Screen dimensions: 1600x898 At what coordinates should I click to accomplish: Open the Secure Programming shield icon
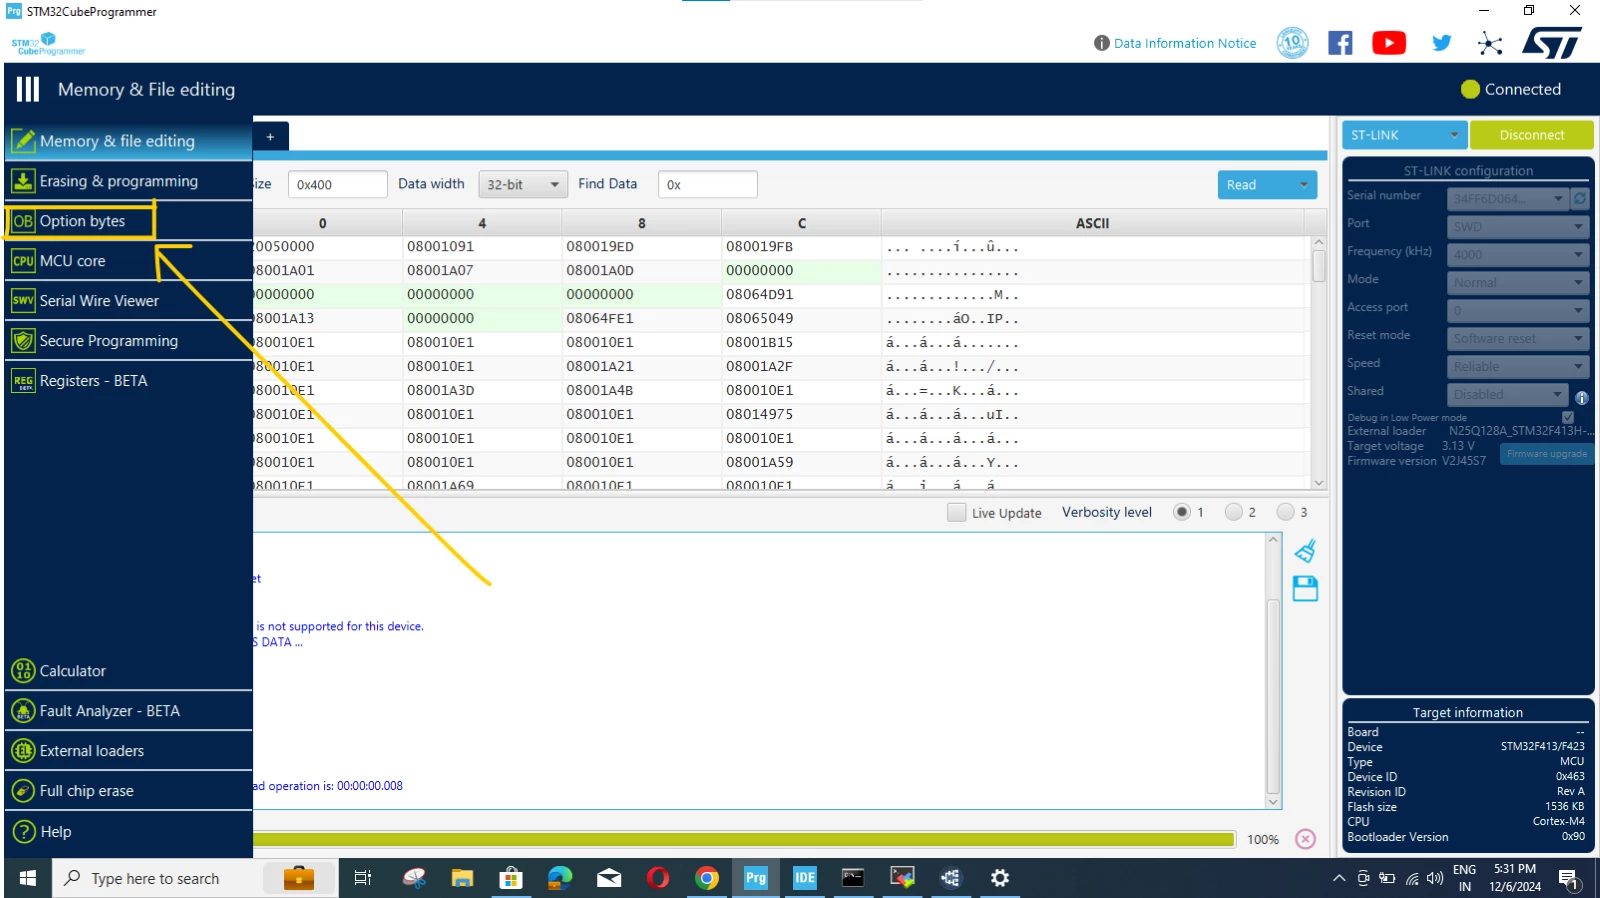(x=23, y=341)
